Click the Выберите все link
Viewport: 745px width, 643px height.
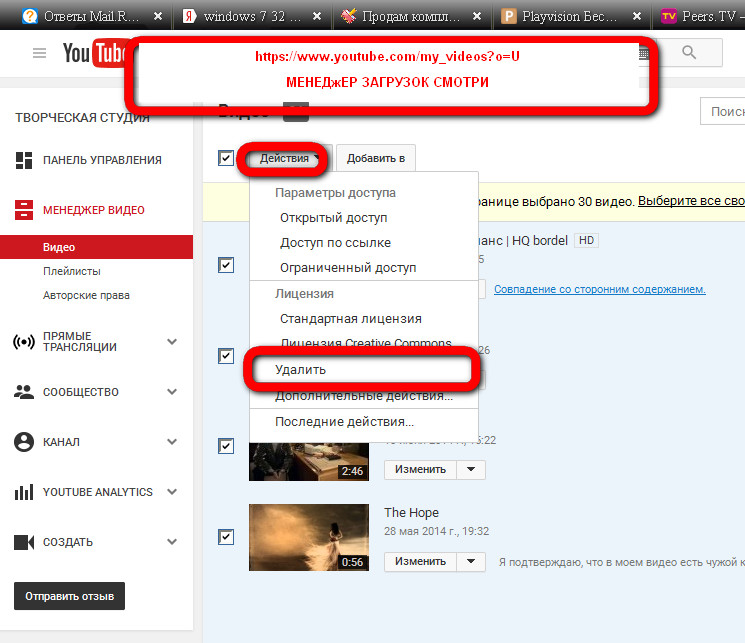coord(691,201)
